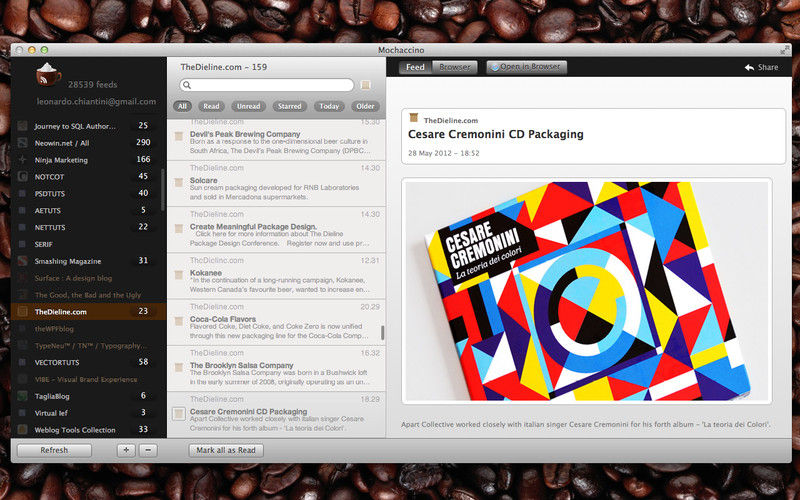This screenshot has height=500, width=800.
Task: Click TheDieline box icon in article header
Action: (x=414, y=118)
